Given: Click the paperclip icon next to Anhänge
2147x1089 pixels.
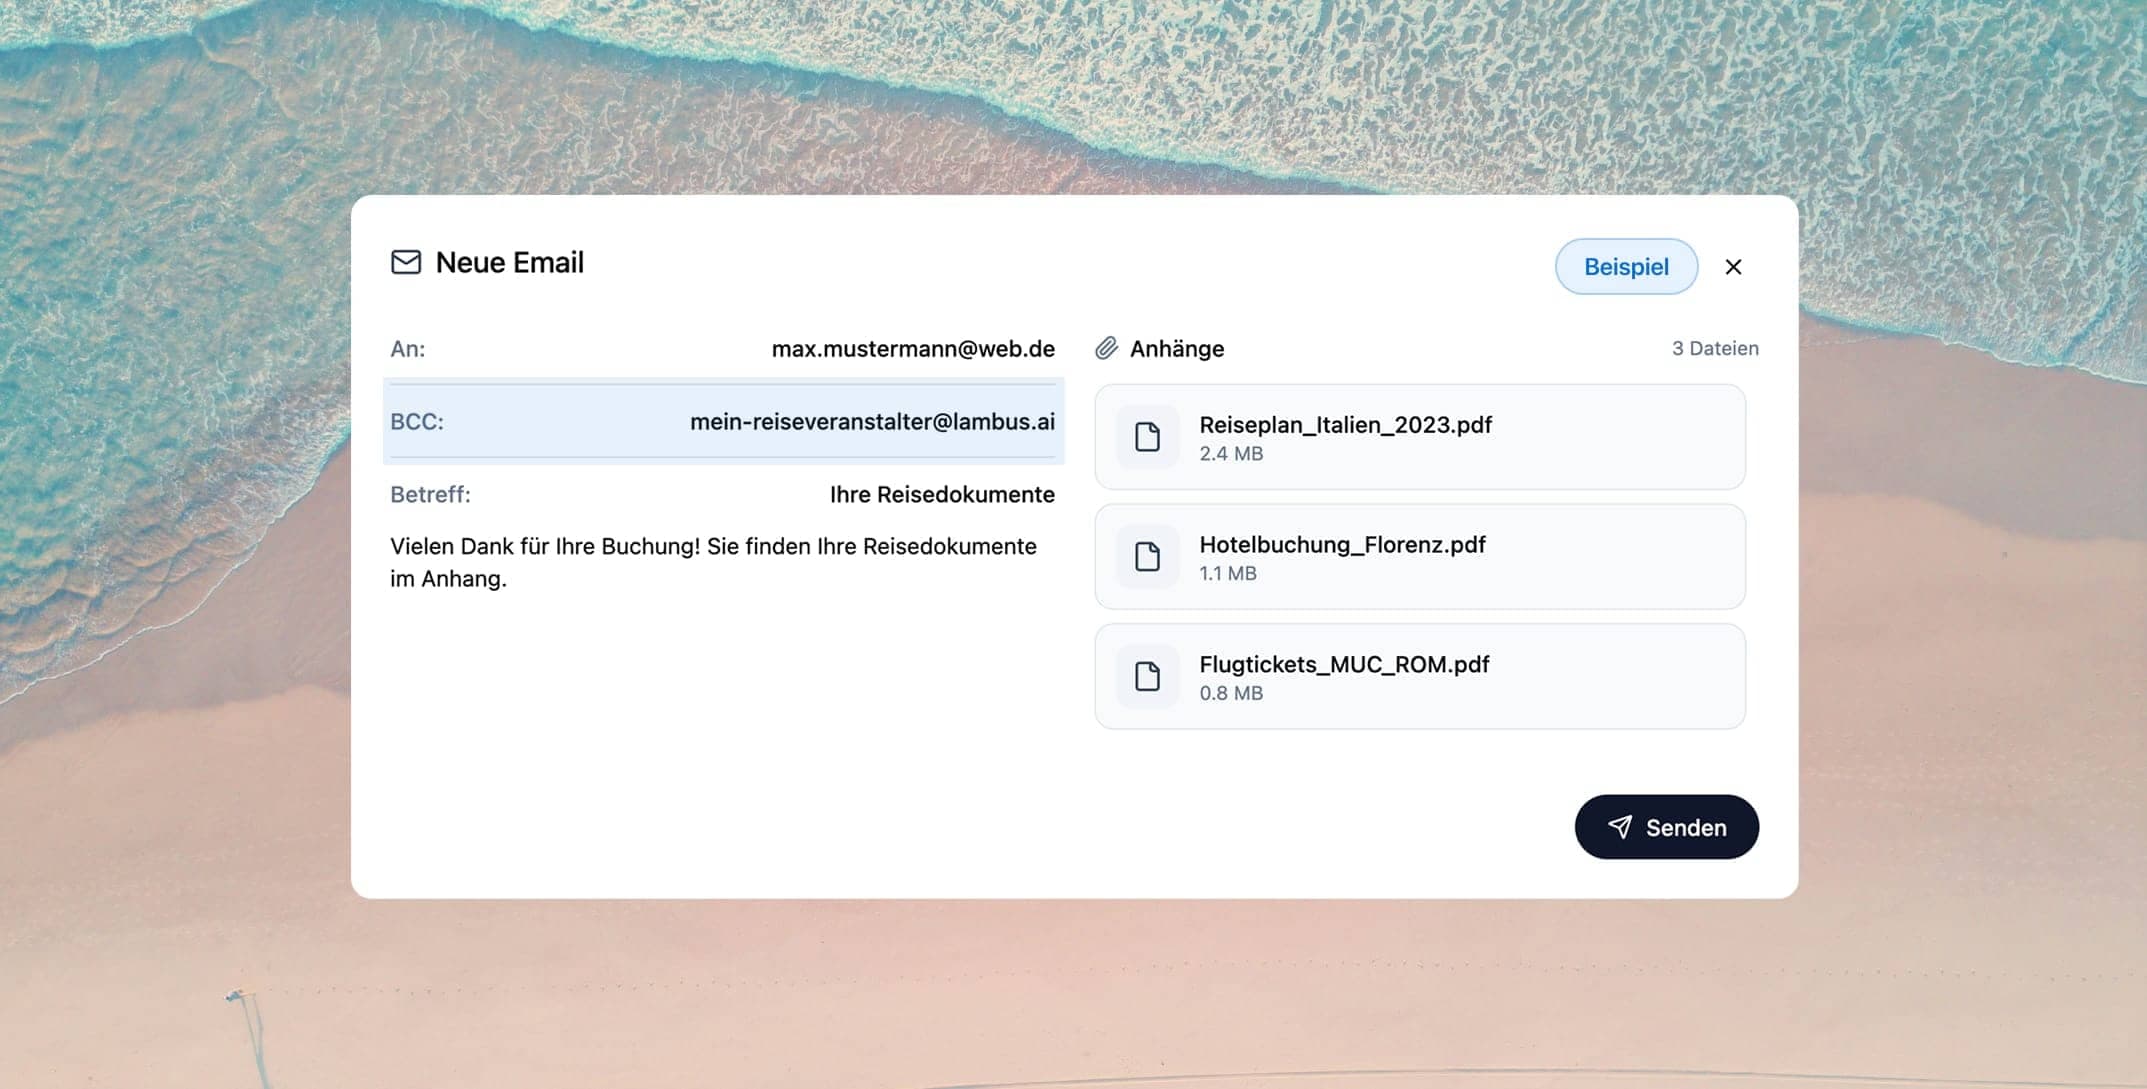Looking at the screenshot, I should (1106, 348).
